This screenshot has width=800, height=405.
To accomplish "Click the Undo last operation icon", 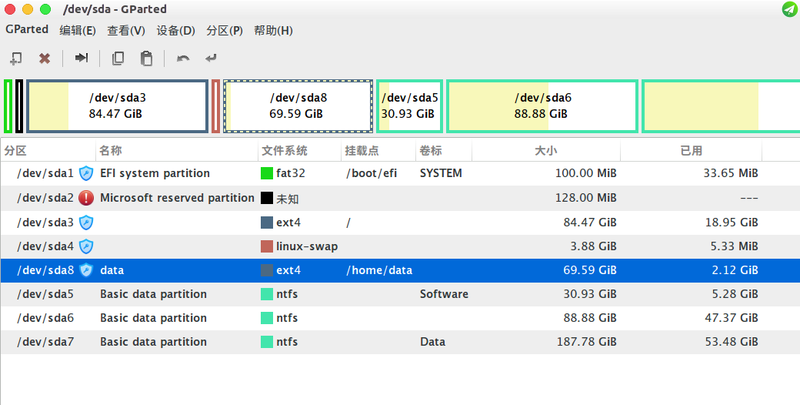I will point(183,58).
